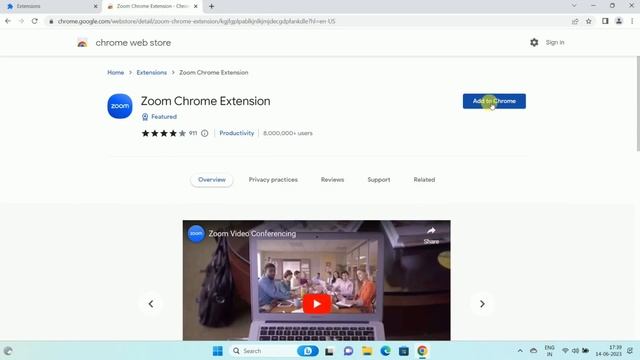Viewport: 640px width, 360px height.
Task: Open Microsoft Edge from taskbar
Action: click(385, 351)
